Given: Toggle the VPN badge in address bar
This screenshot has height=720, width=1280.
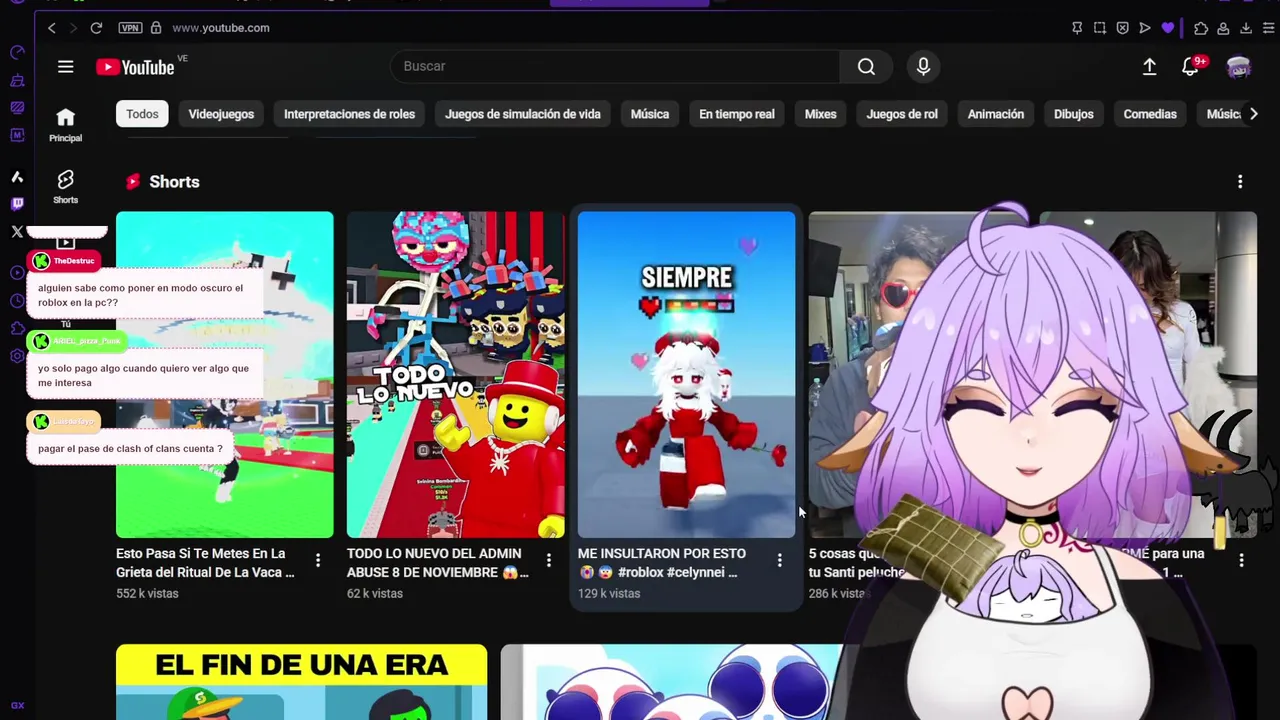Looking at the screenshot, I should pos(129,28).
